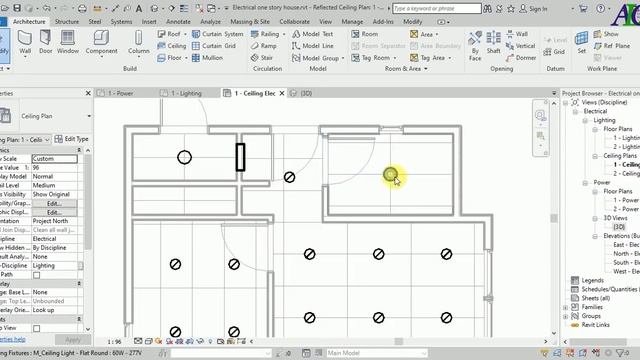This screenshot has width=640, height=360.
Task: Click Edit button for Visibility/Graphics
Action: coord(54,203)
